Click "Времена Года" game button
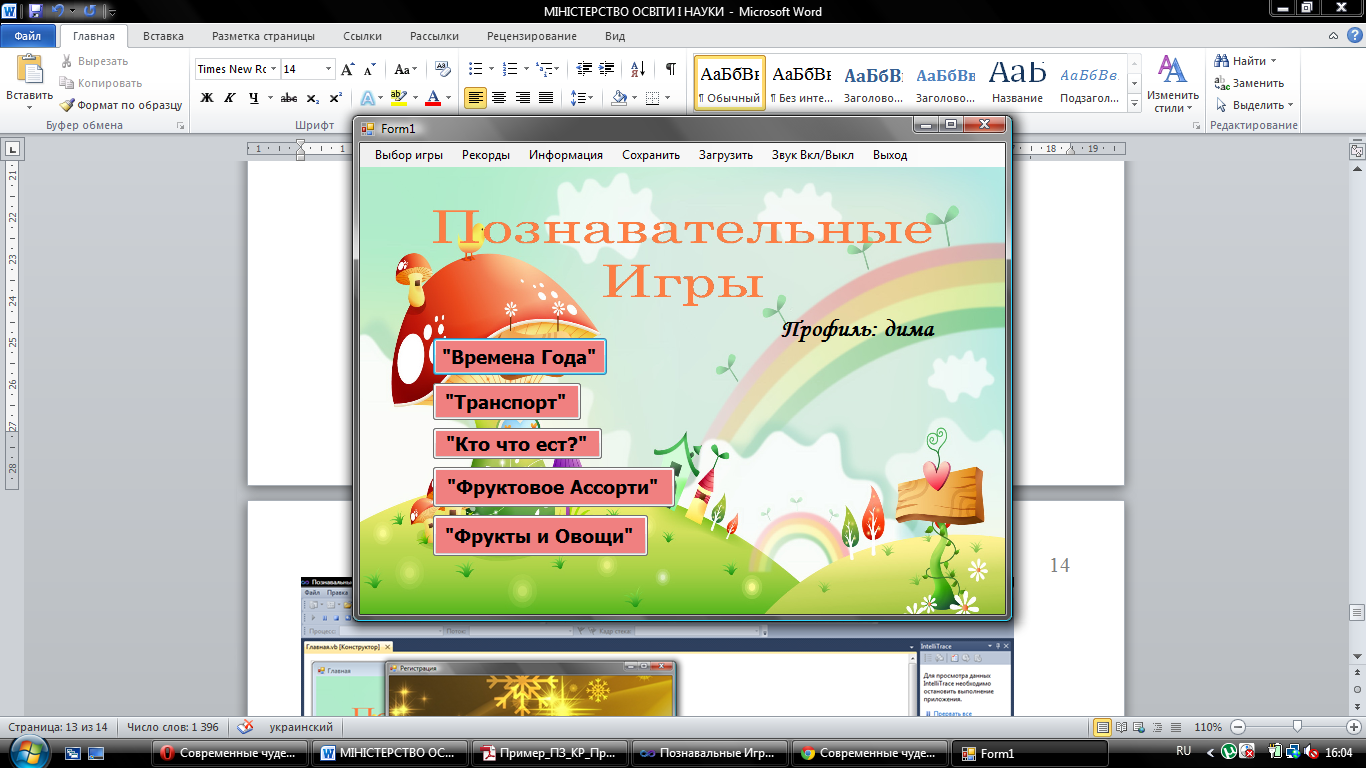The width and height of the screenshot is (1366, 768). pos(520,357)
